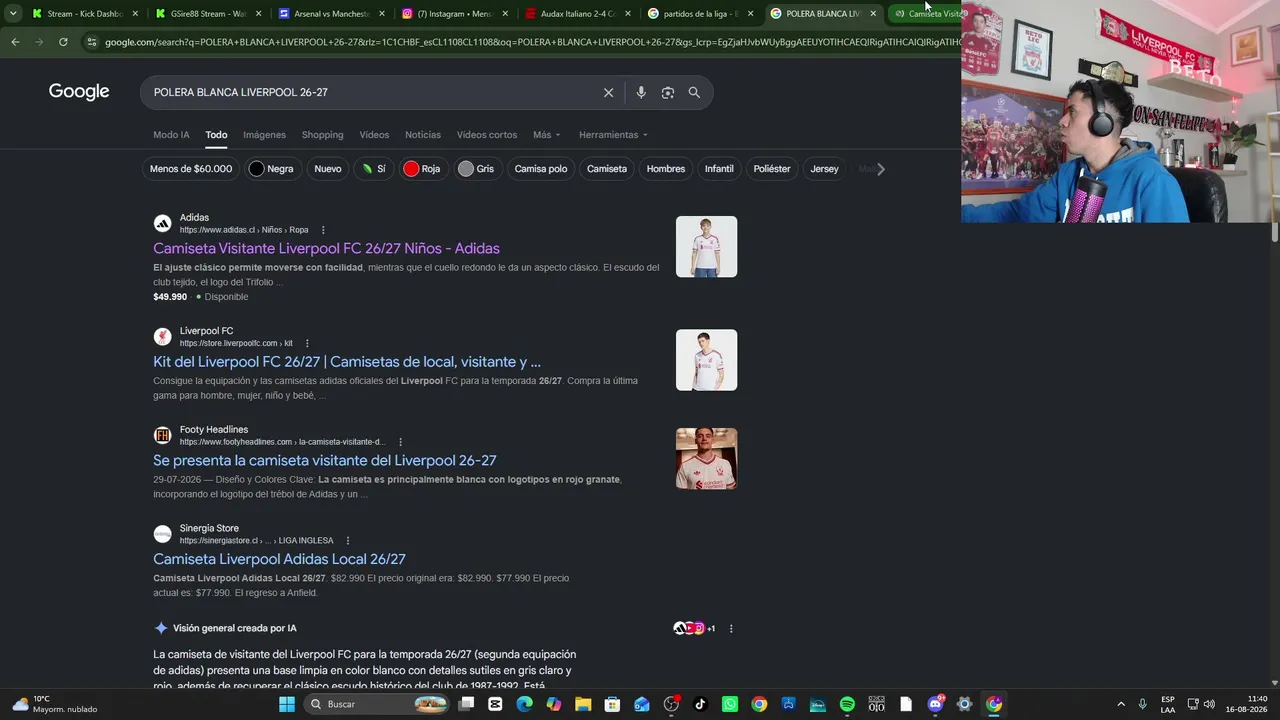1280x720 pixels.
Task: Go back to the previous page
Action: (x=15, y=42)
